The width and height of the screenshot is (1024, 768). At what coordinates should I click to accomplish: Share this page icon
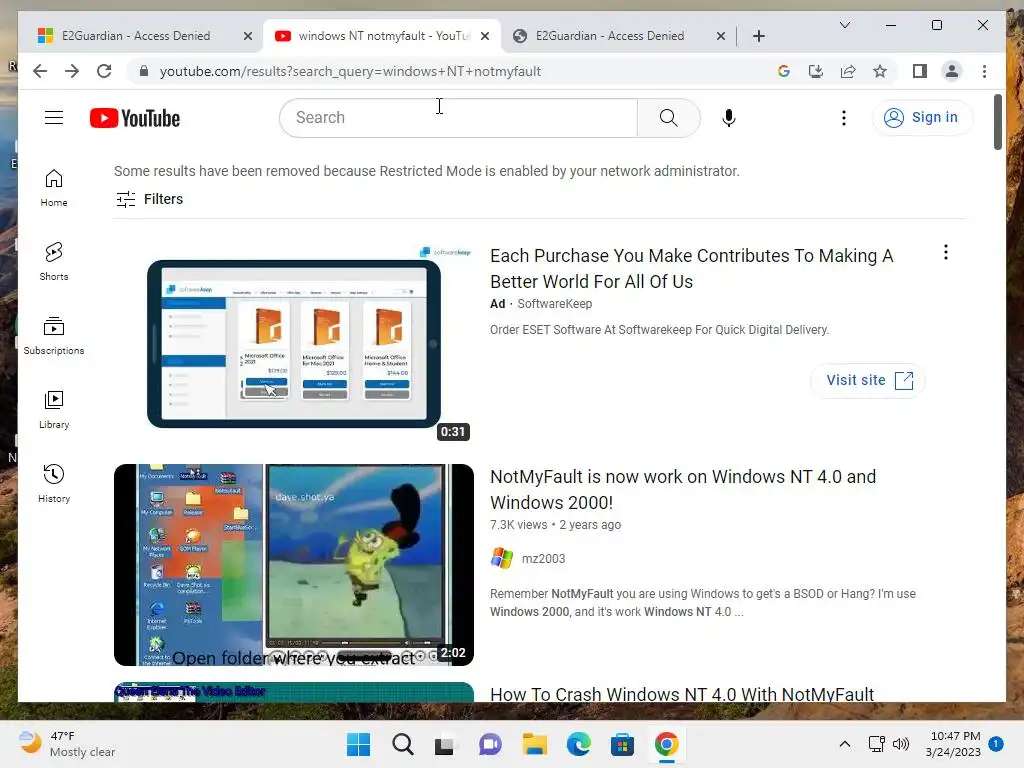848,71
